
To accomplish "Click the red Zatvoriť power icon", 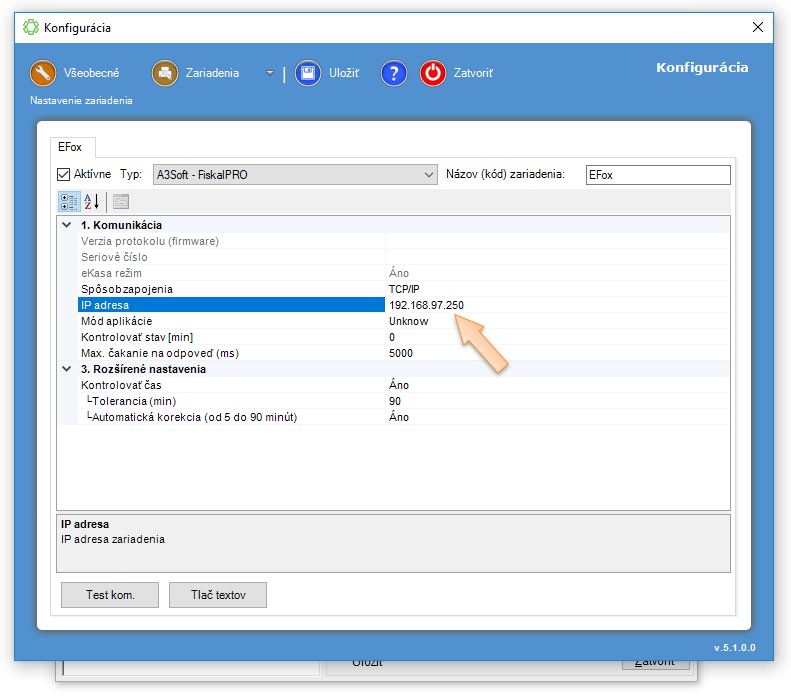I will click(x=433, y=73).
